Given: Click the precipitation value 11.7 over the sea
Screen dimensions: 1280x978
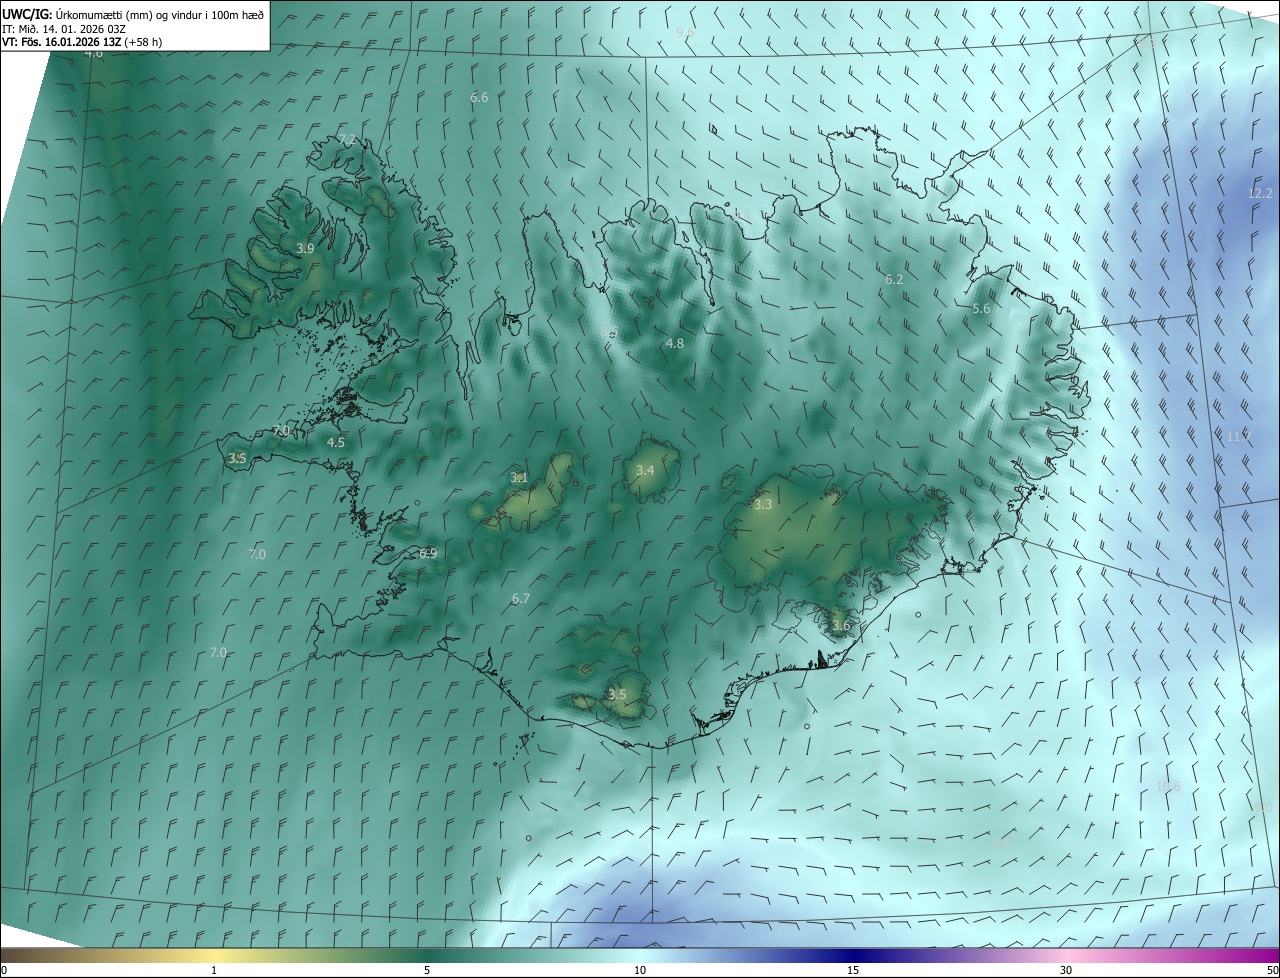Looking at the screenshot, I should [1238, 437].
